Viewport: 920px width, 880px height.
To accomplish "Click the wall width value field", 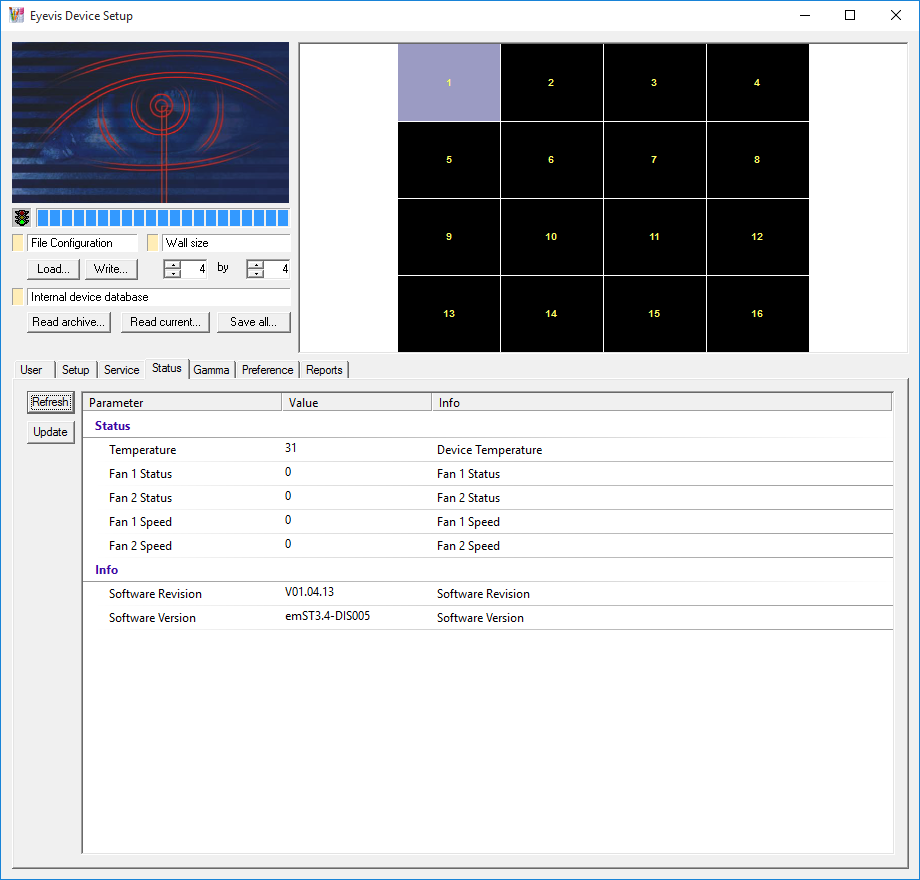I will [x=194, y=269].
